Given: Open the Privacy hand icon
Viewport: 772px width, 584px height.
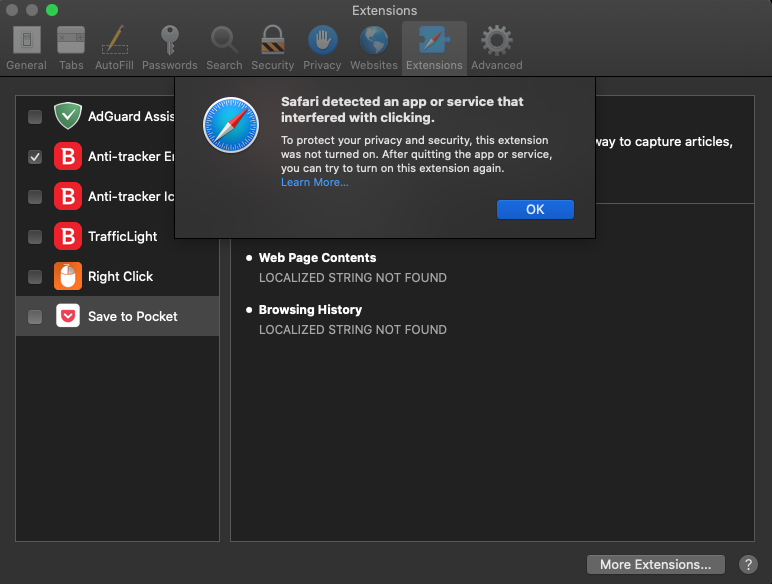Looking at the screenshot, I should [322, 39].
